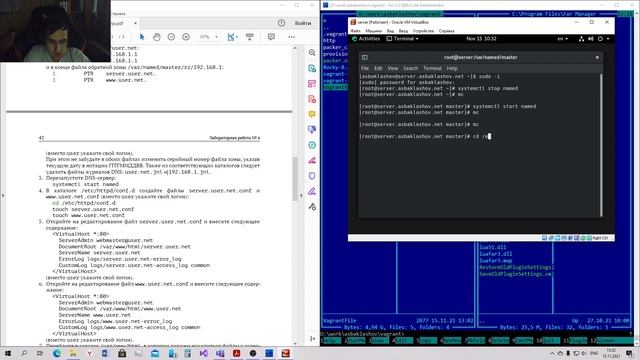The image size is (640, 360).
Task: Collapse the Acrobat right tools pane
Action: tap(312, 338)
